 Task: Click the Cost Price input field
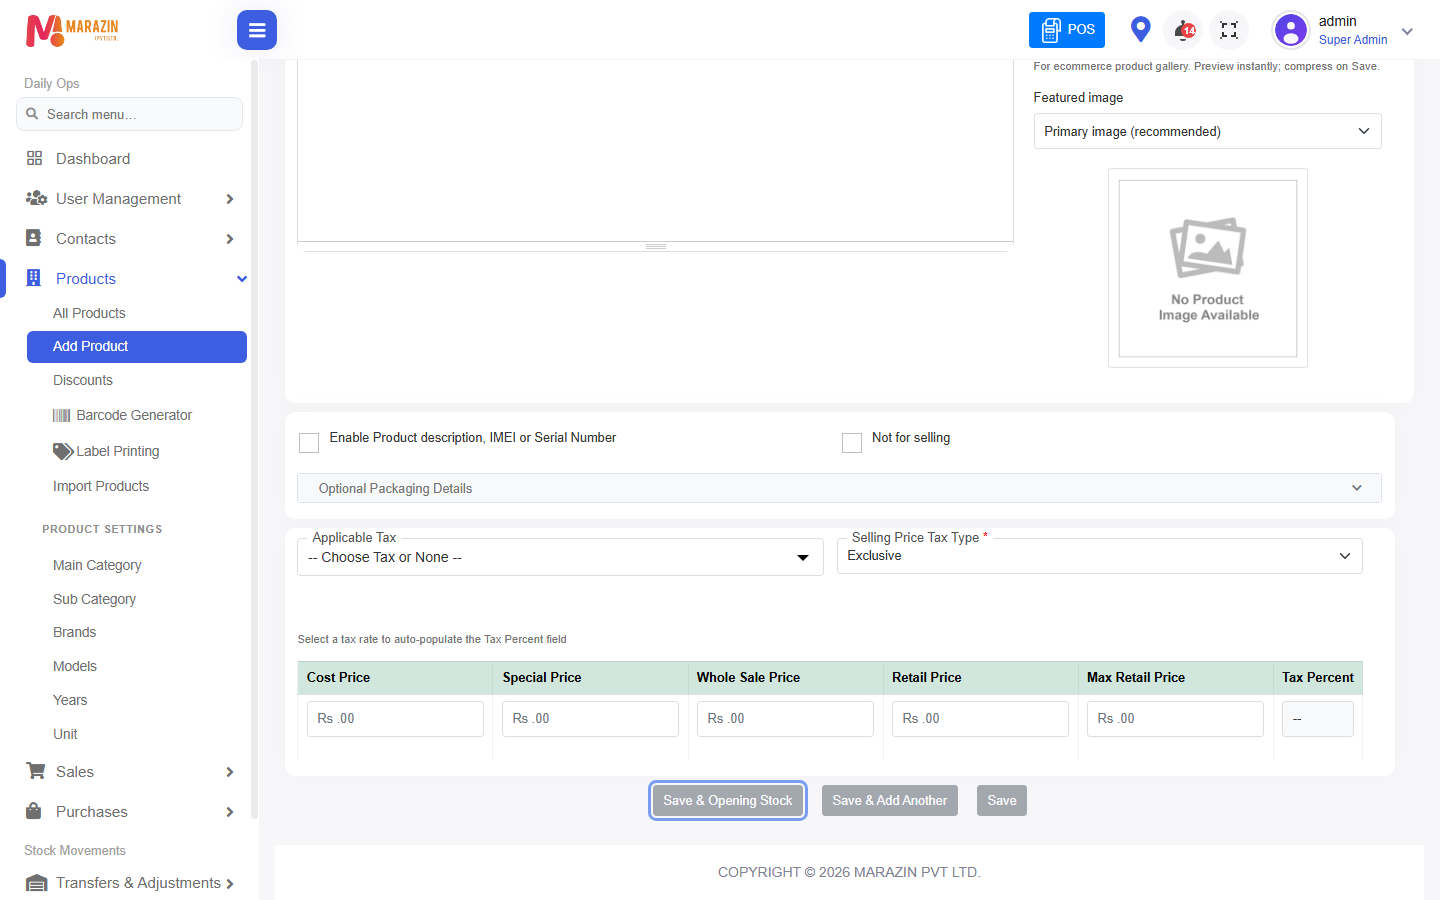pos(395,719)
